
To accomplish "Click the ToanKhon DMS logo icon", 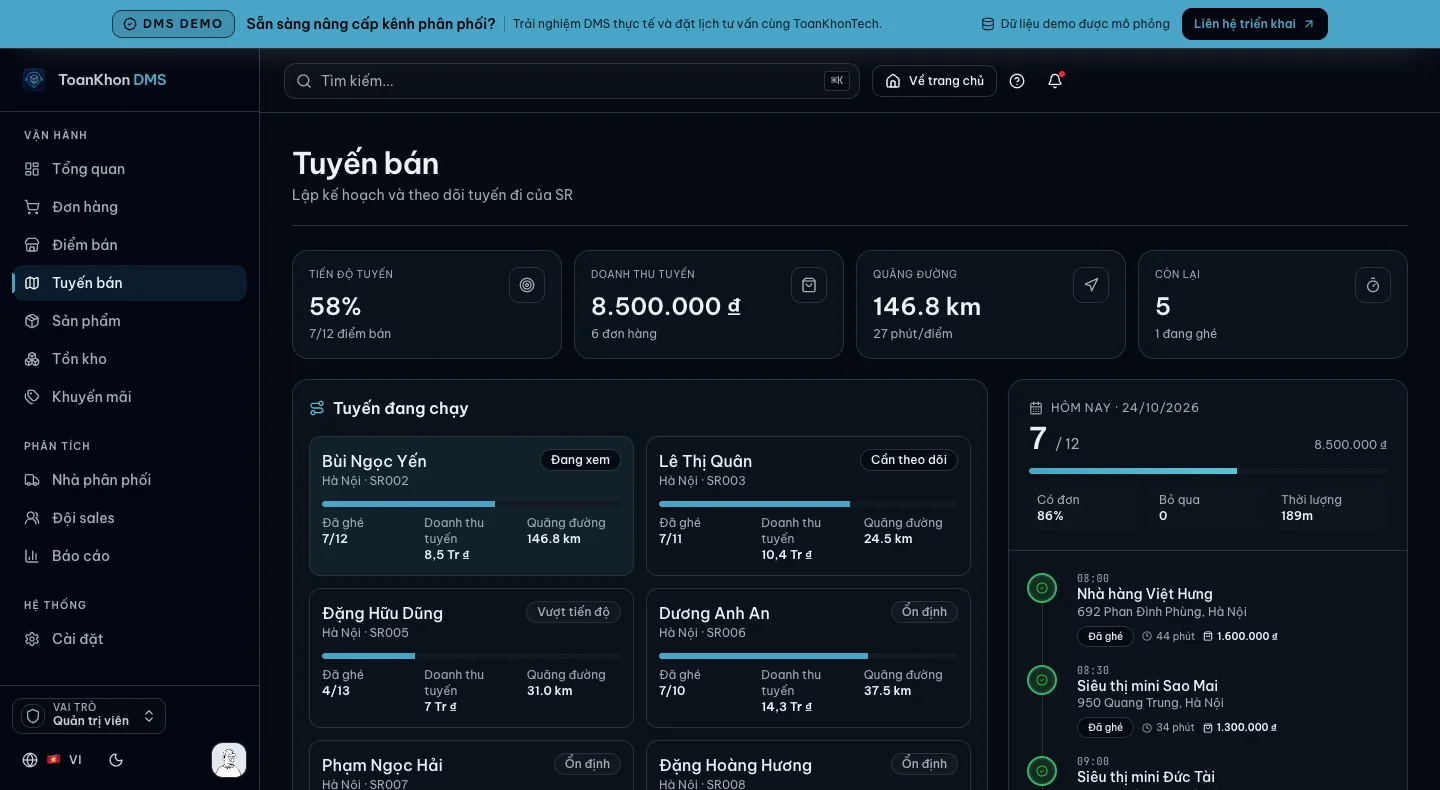I will pyautogui.click(x=34, y=80).
